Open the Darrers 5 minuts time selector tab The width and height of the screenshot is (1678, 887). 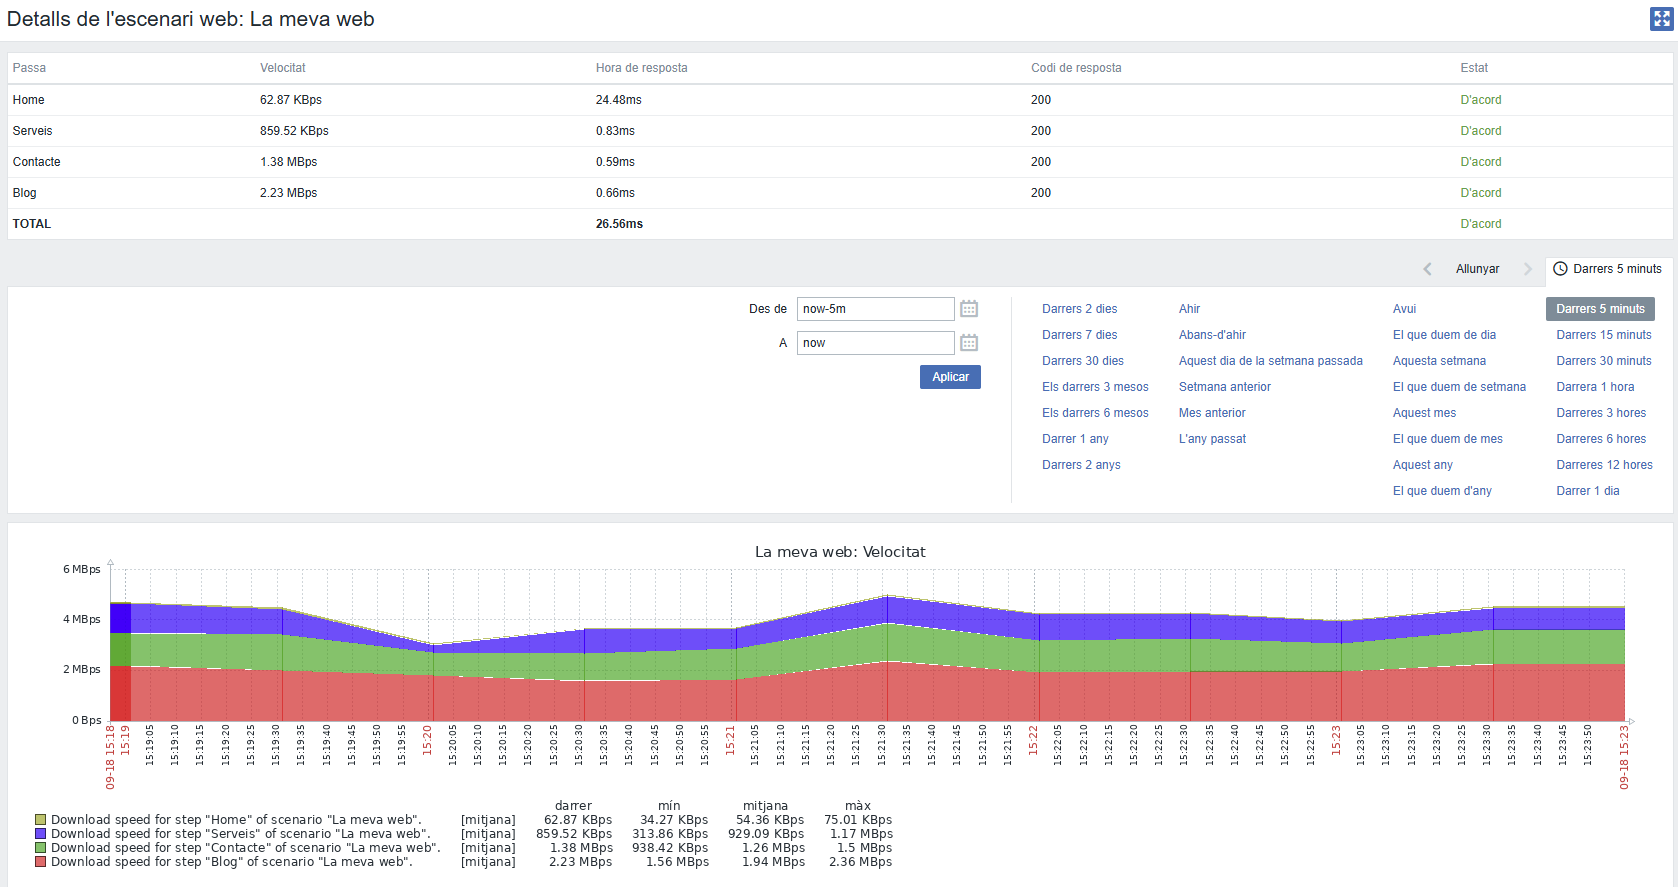[x=1607, y=269]
